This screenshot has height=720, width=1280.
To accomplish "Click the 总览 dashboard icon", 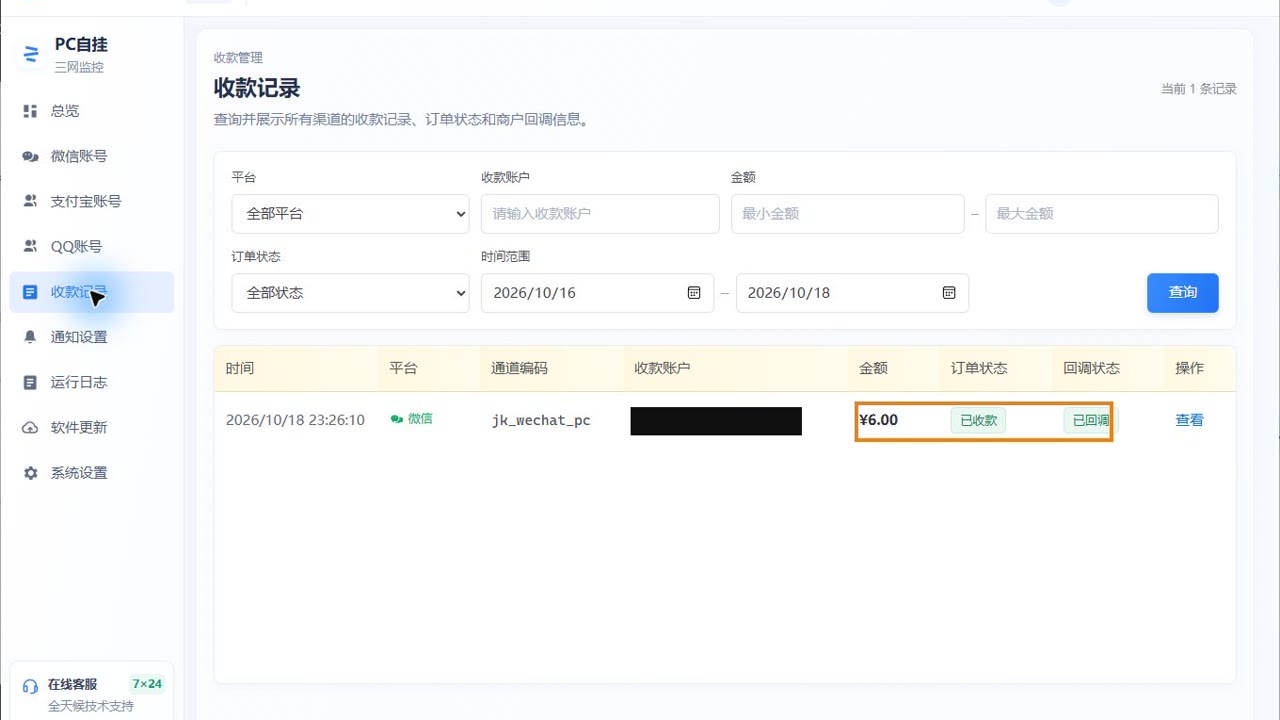I will tap(30, 111).
